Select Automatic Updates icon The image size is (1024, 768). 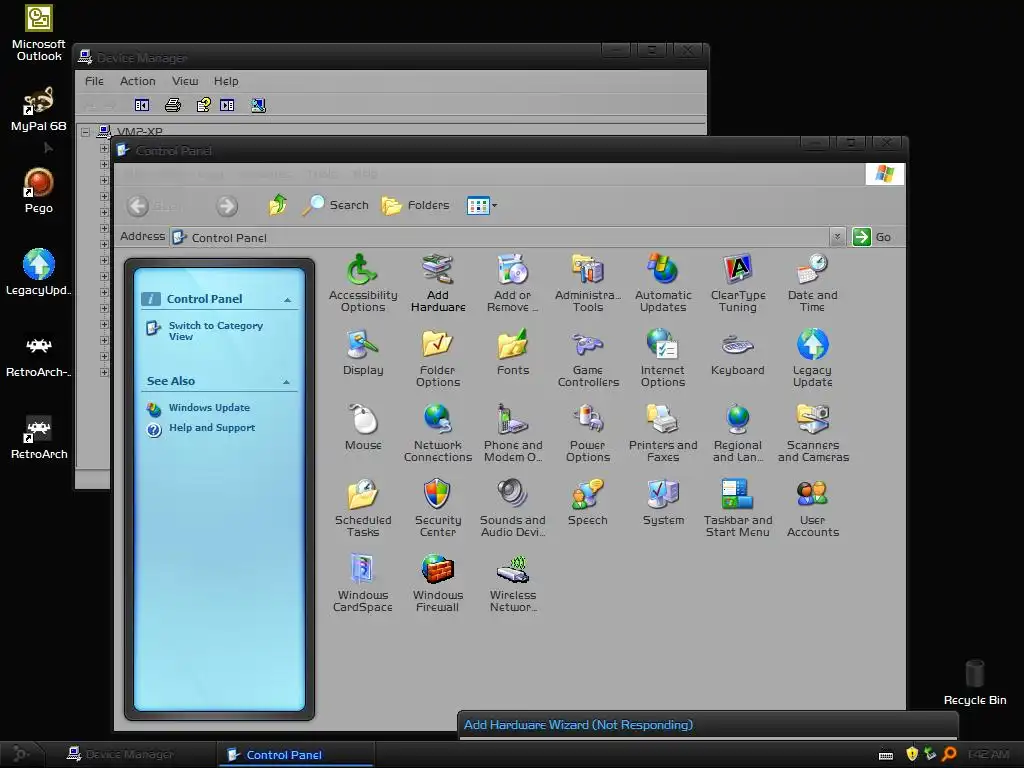[x=663, y=283]
